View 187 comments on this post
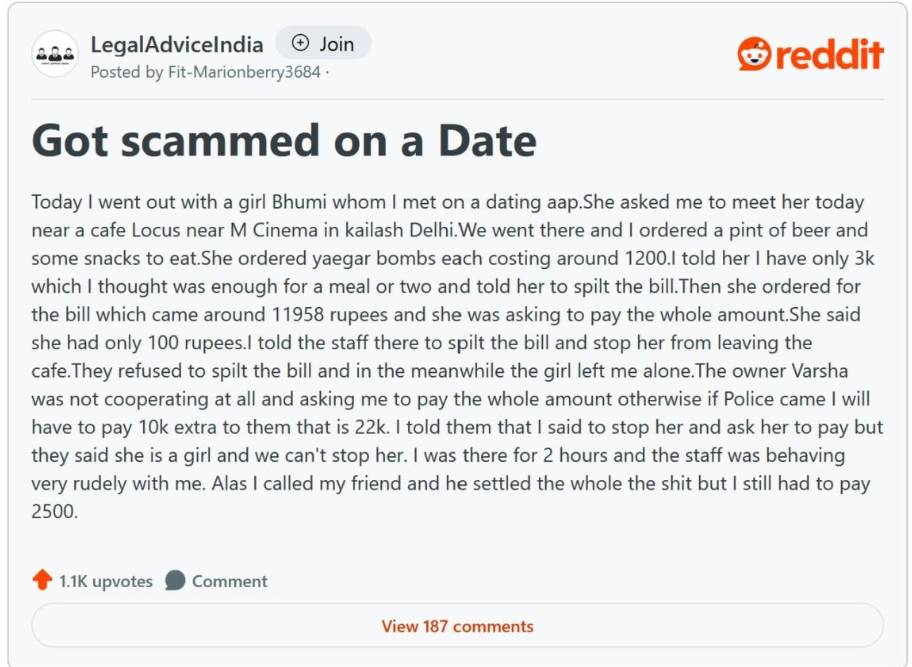Screen dimensions: 912x667 click(457, 626)
